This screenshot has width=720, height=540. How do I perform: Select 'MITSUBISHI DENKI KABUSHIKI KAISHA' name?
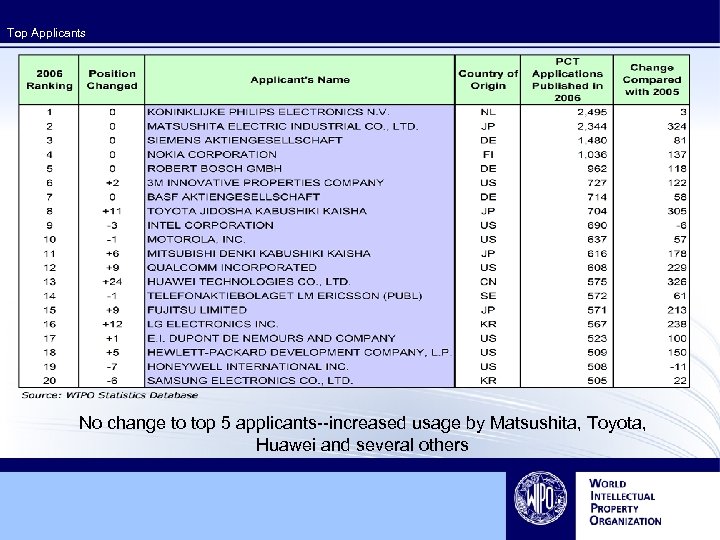259,253
